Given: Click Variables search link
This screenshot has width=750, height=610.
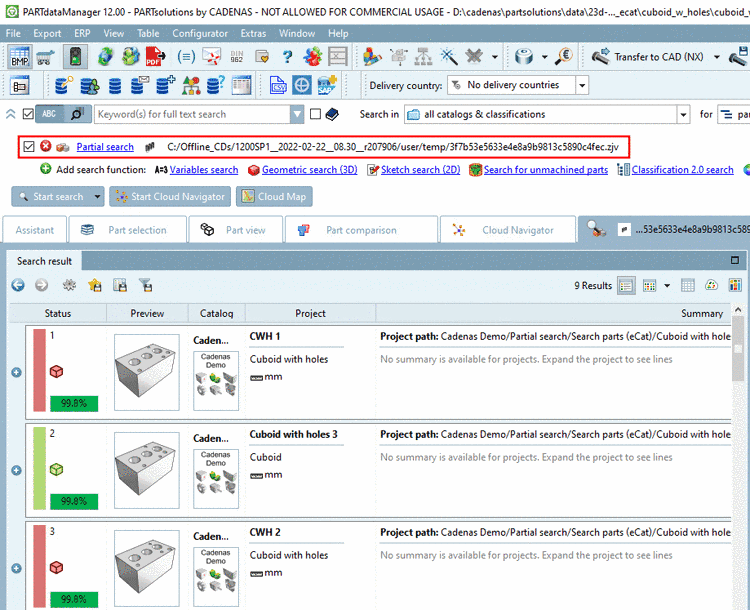Looking at the screenshot, I should pos(204,170).
